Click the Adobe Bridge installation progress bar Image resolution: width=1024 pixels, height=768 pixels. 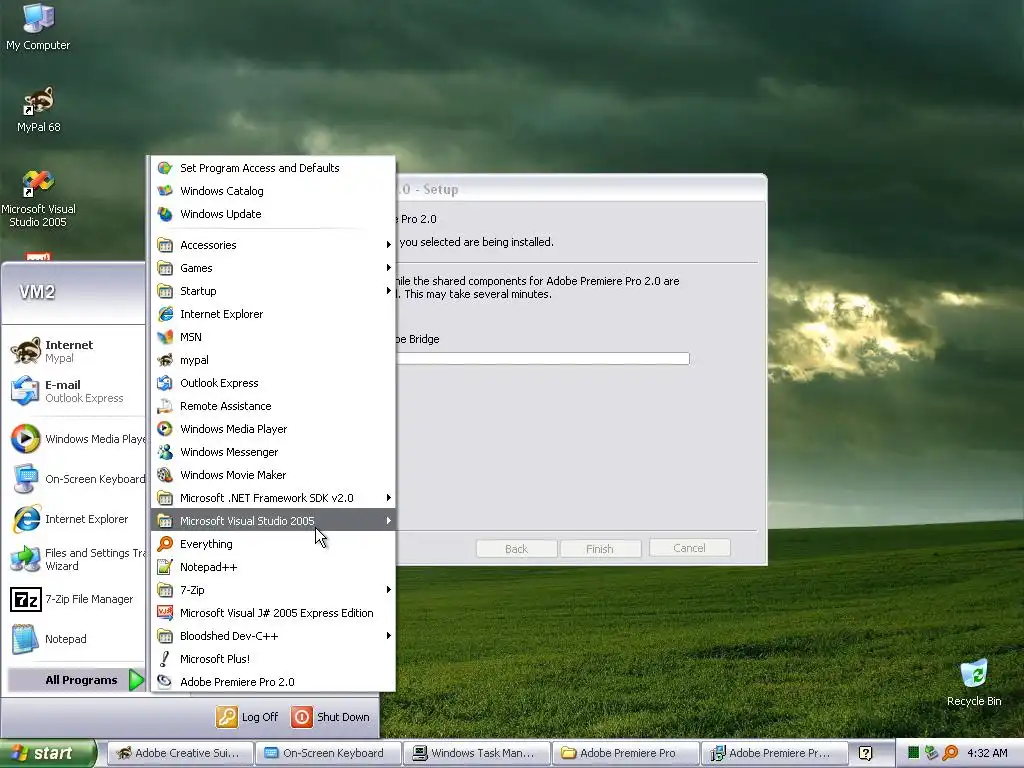(542, 359)
